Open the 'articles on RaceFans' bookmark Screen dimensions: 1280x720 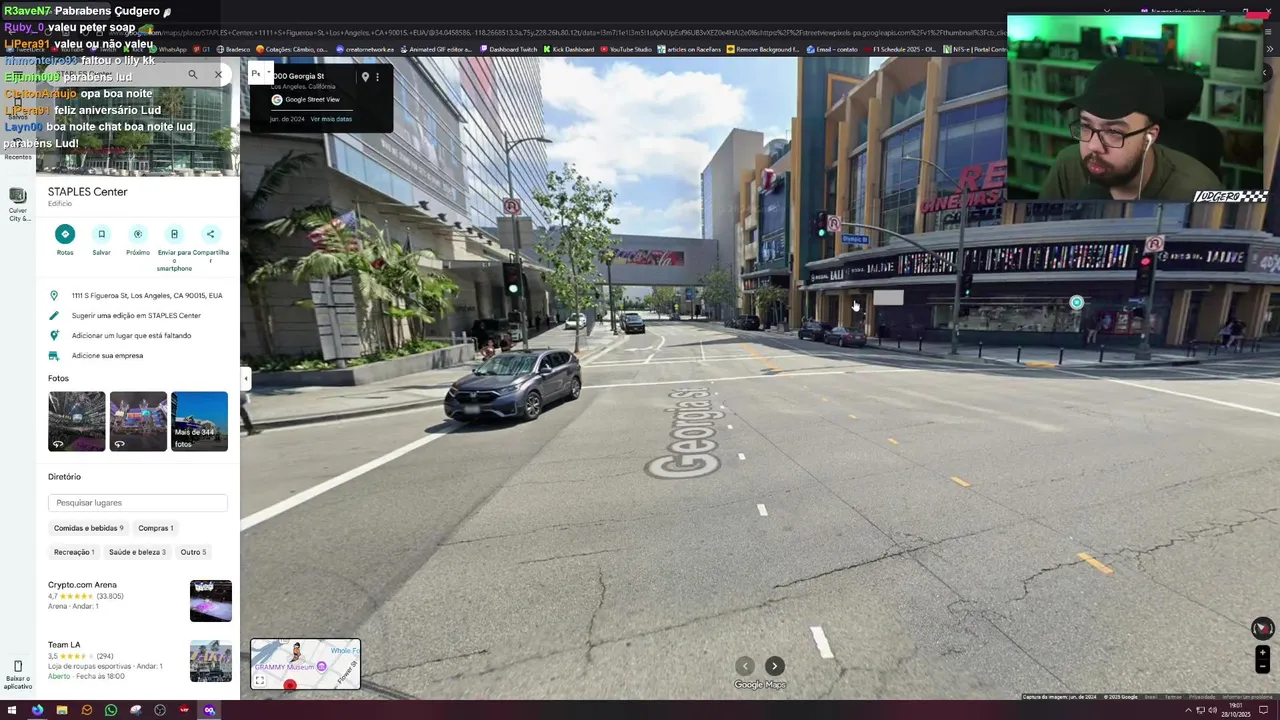[689, 49]
